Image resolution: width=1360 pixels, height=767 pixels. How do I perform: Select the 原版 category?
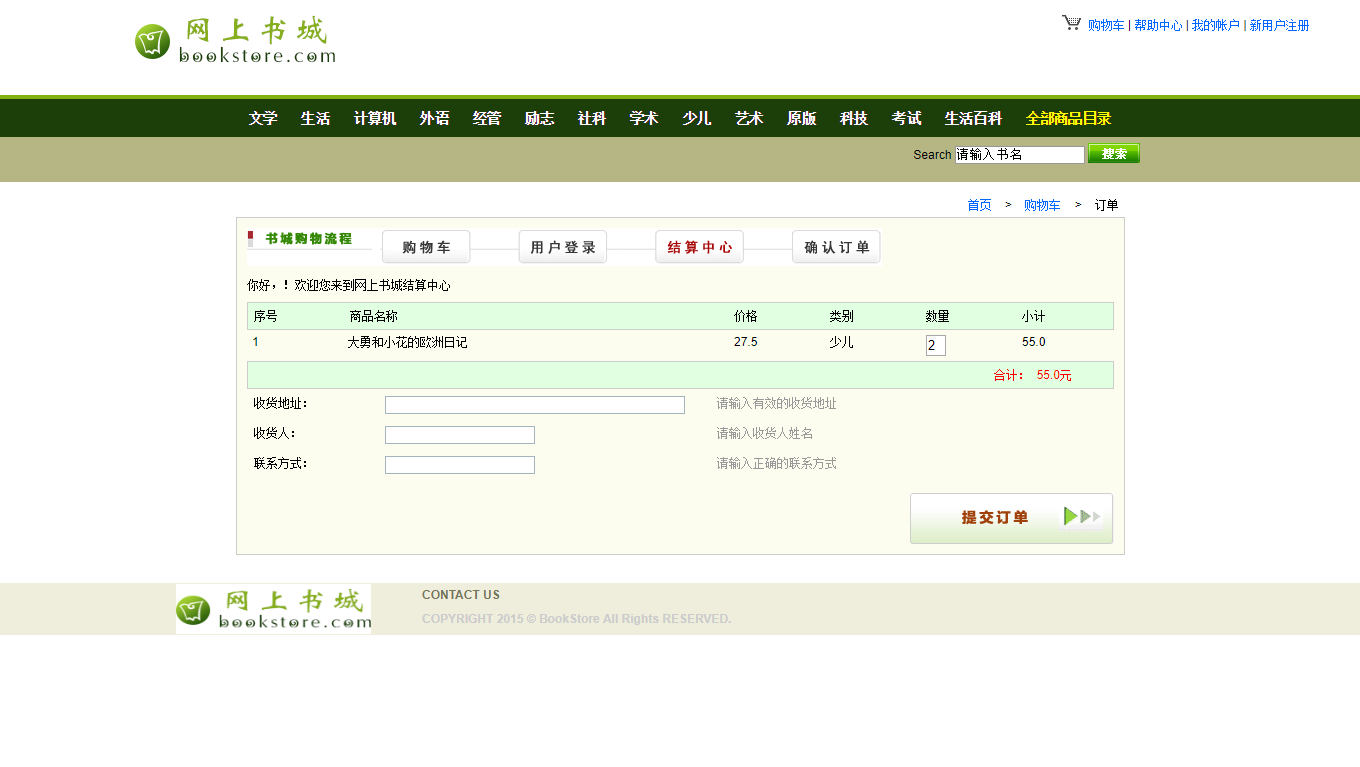click(801, 118)
